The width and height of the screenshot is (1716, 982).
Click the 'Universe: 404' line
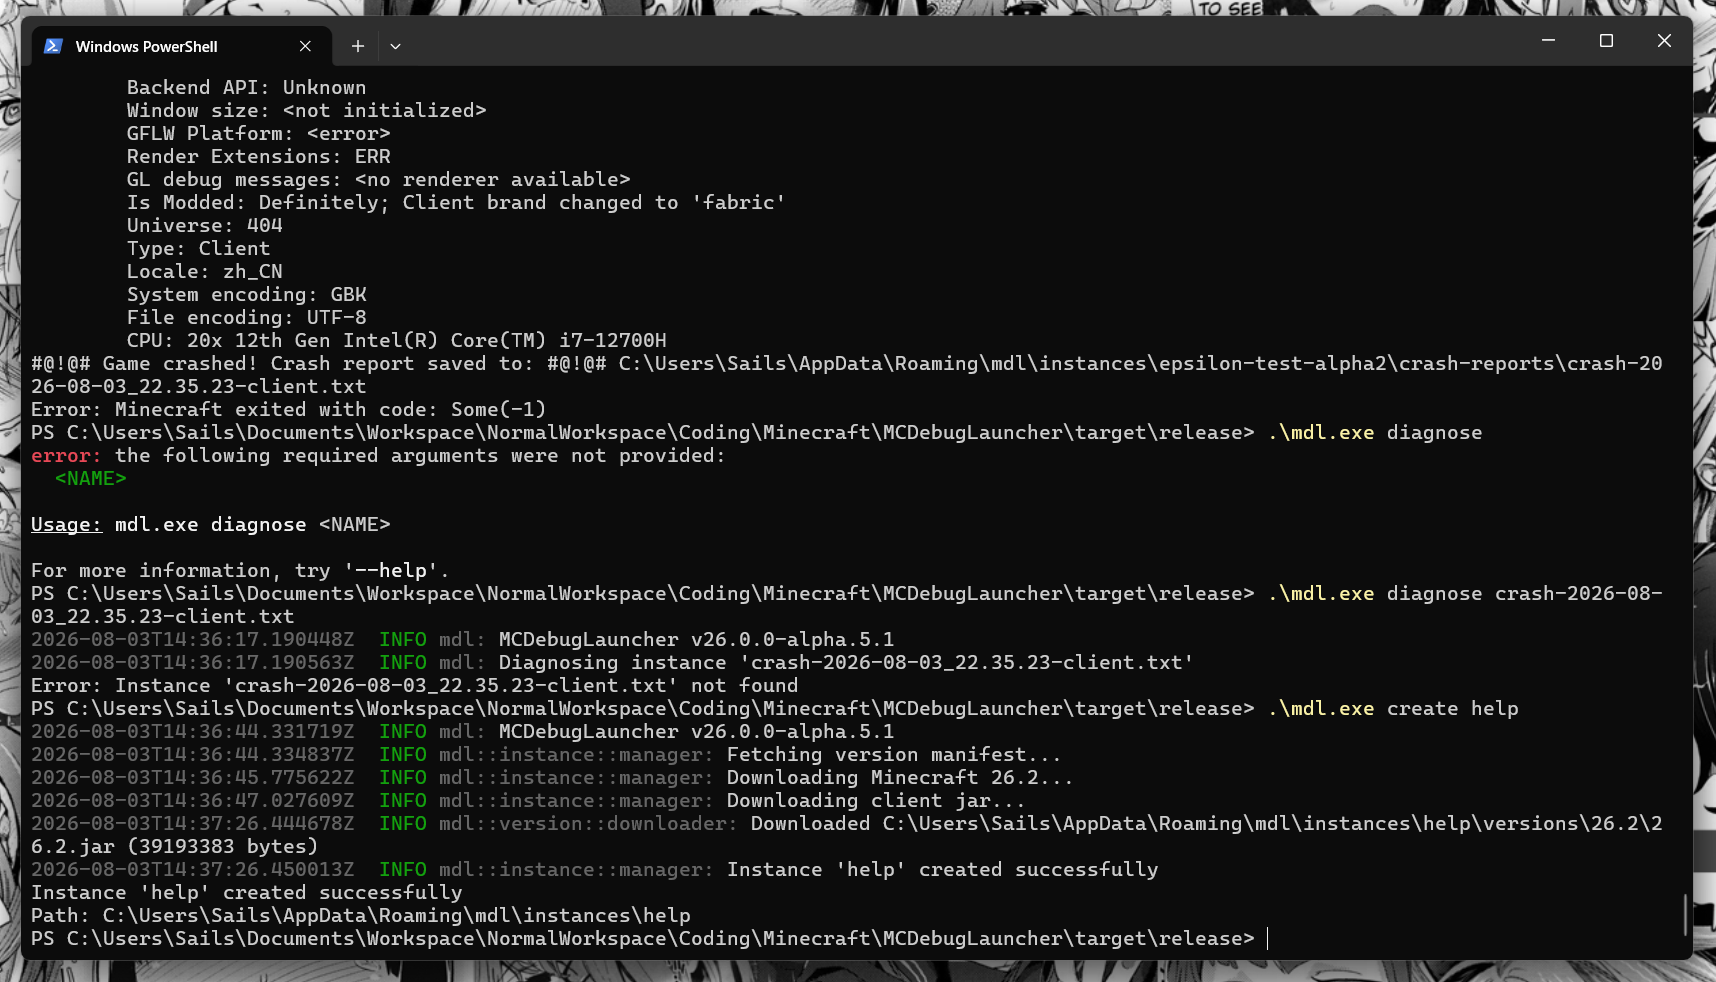pyautogui.click(x=204, y=226)
